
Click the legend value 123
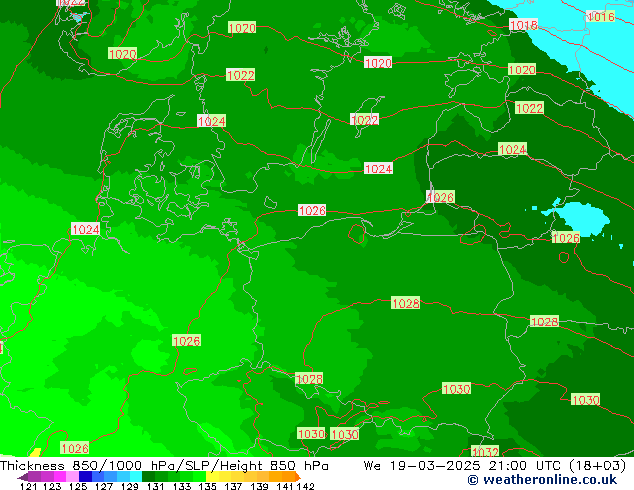(x=52, y=486)
